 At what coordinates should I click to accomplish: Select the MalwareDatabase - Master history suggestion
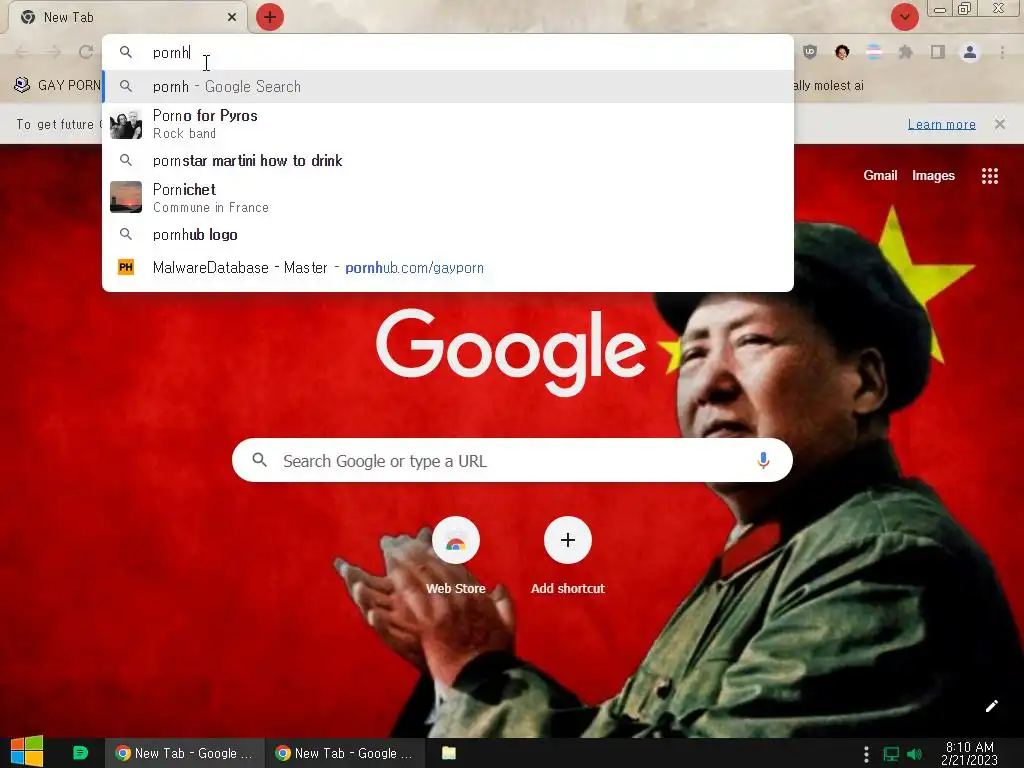[x=448, y=267]
